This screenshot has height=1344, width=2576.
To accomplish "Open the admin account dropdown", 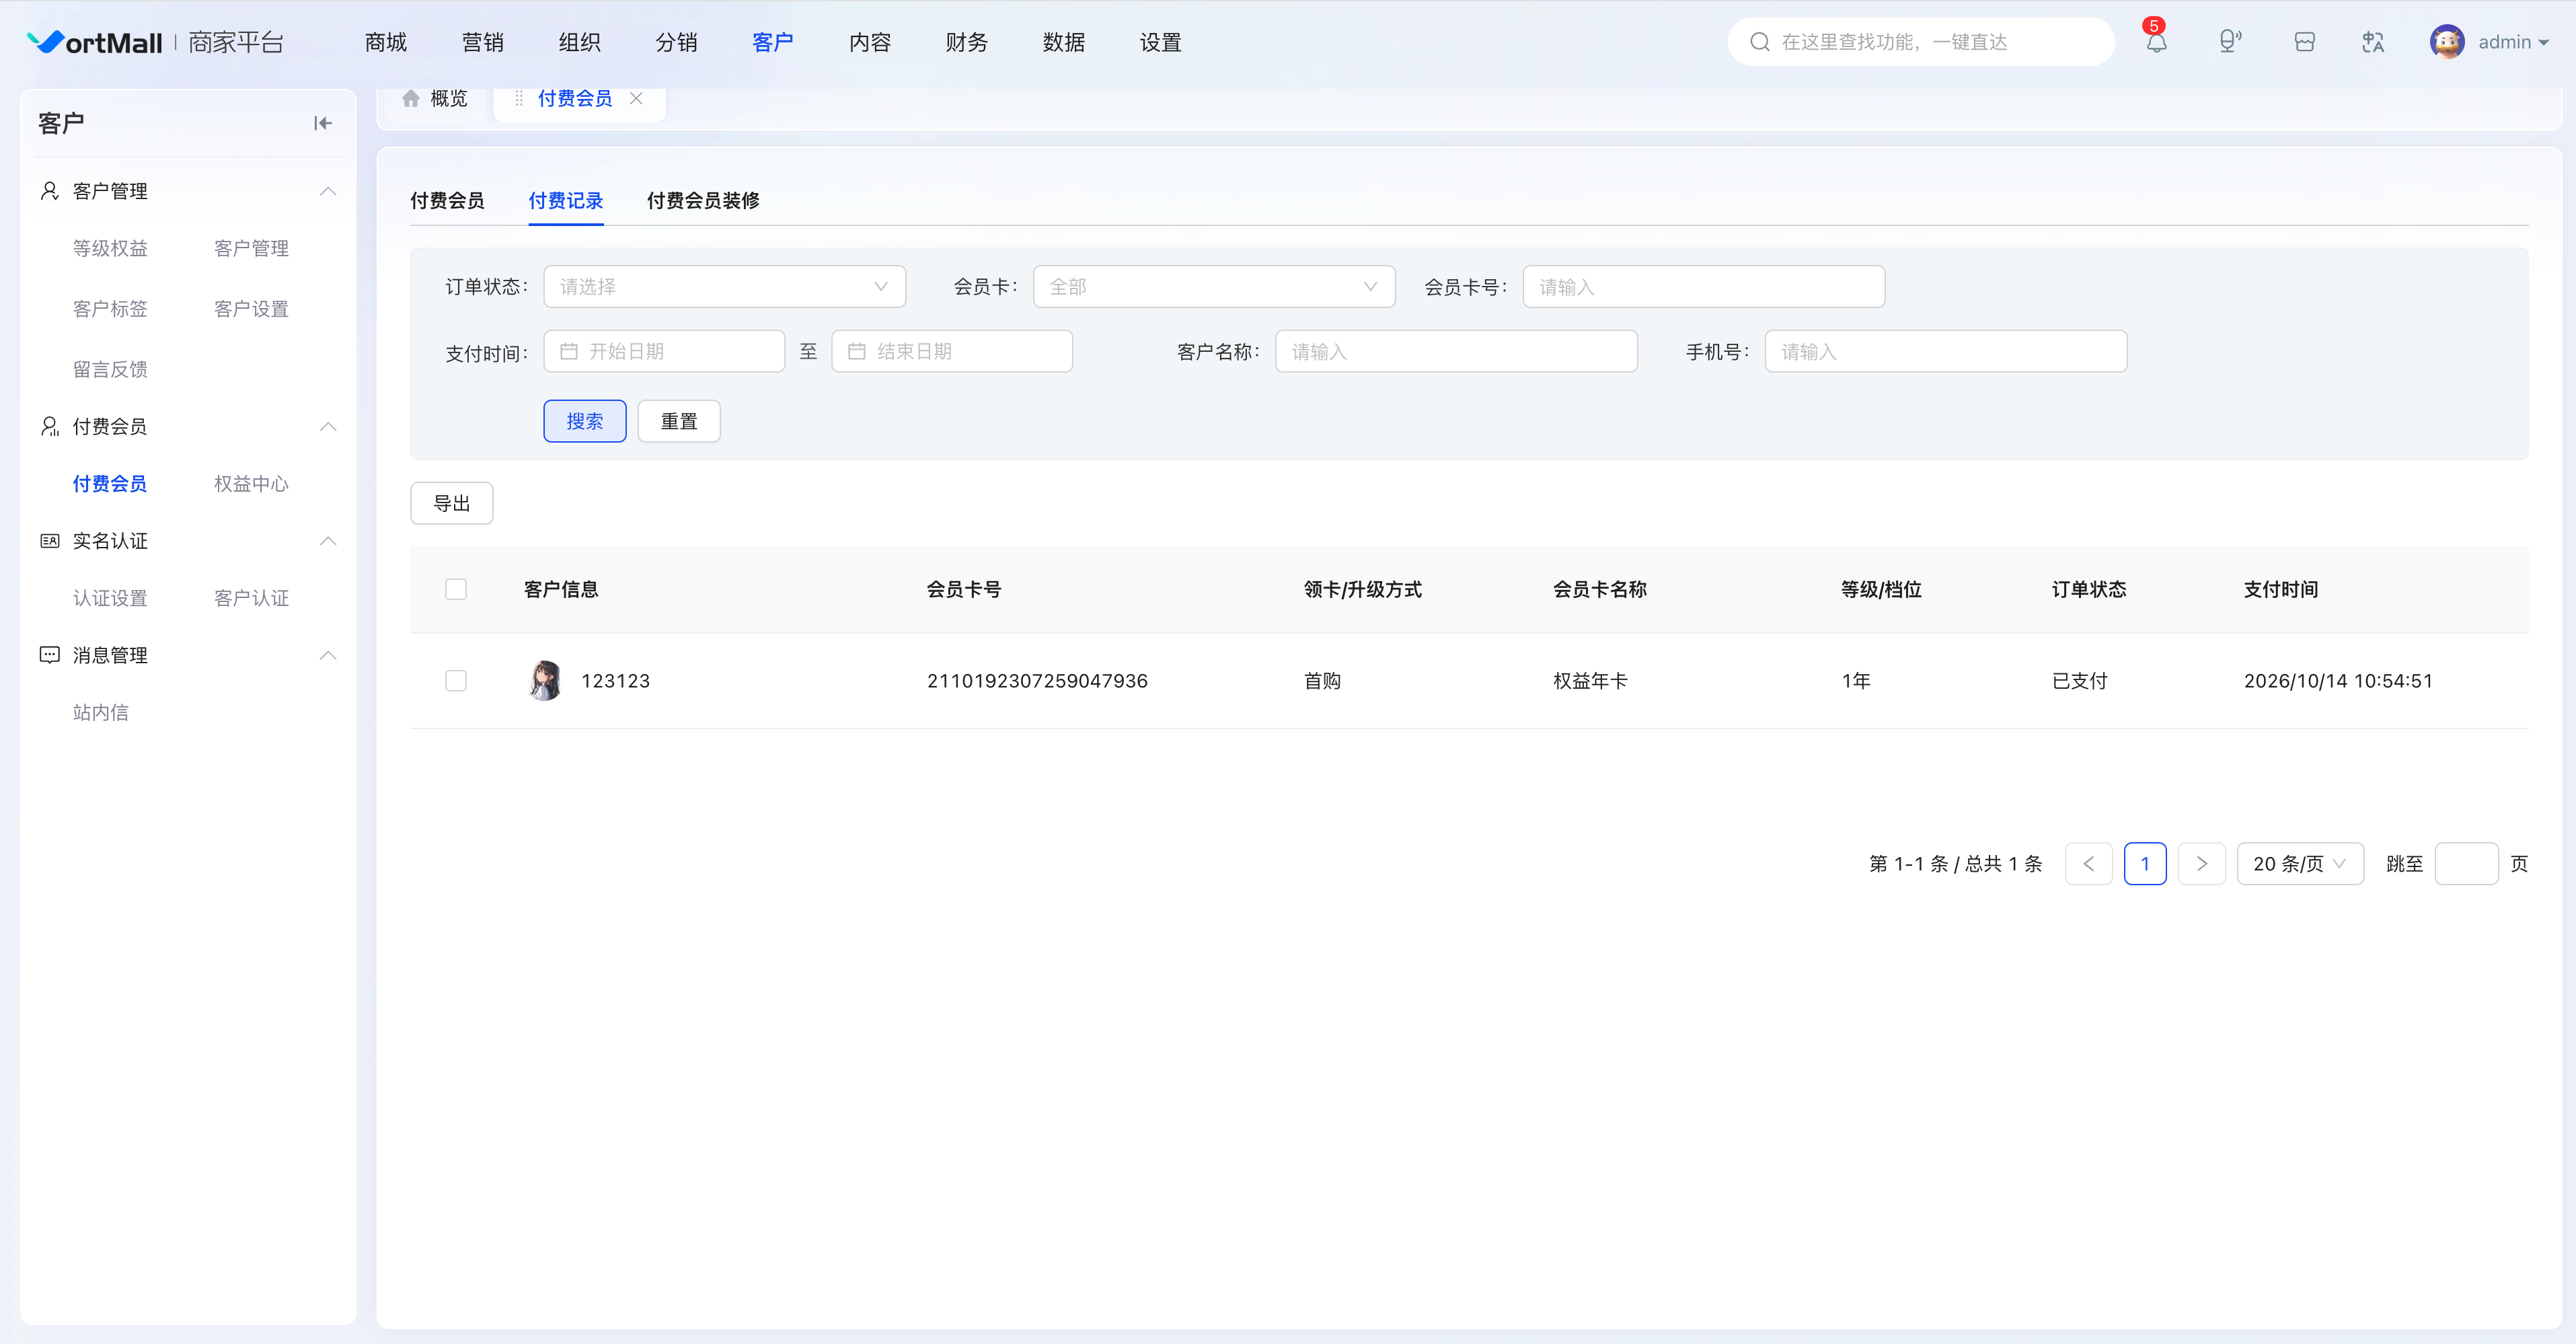I will pyautogui.click(x=2513, y=42).
